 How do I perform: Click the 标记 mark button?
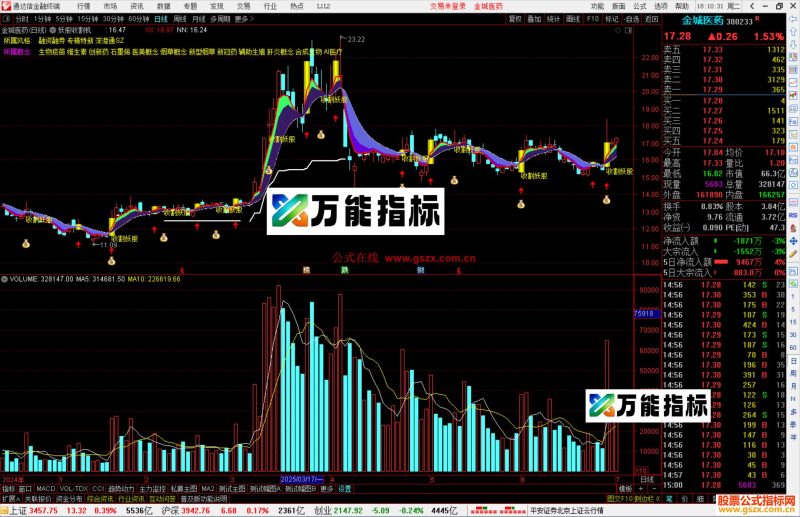[612, 19]
